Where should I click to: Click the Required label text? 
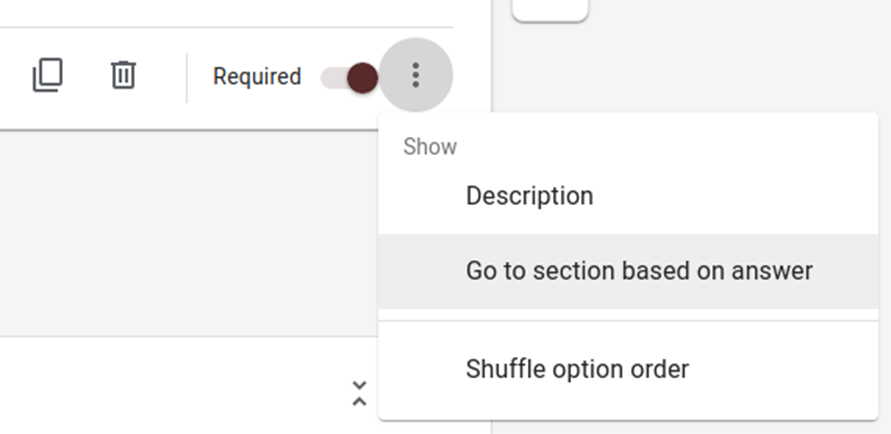(x=257, y=77)
